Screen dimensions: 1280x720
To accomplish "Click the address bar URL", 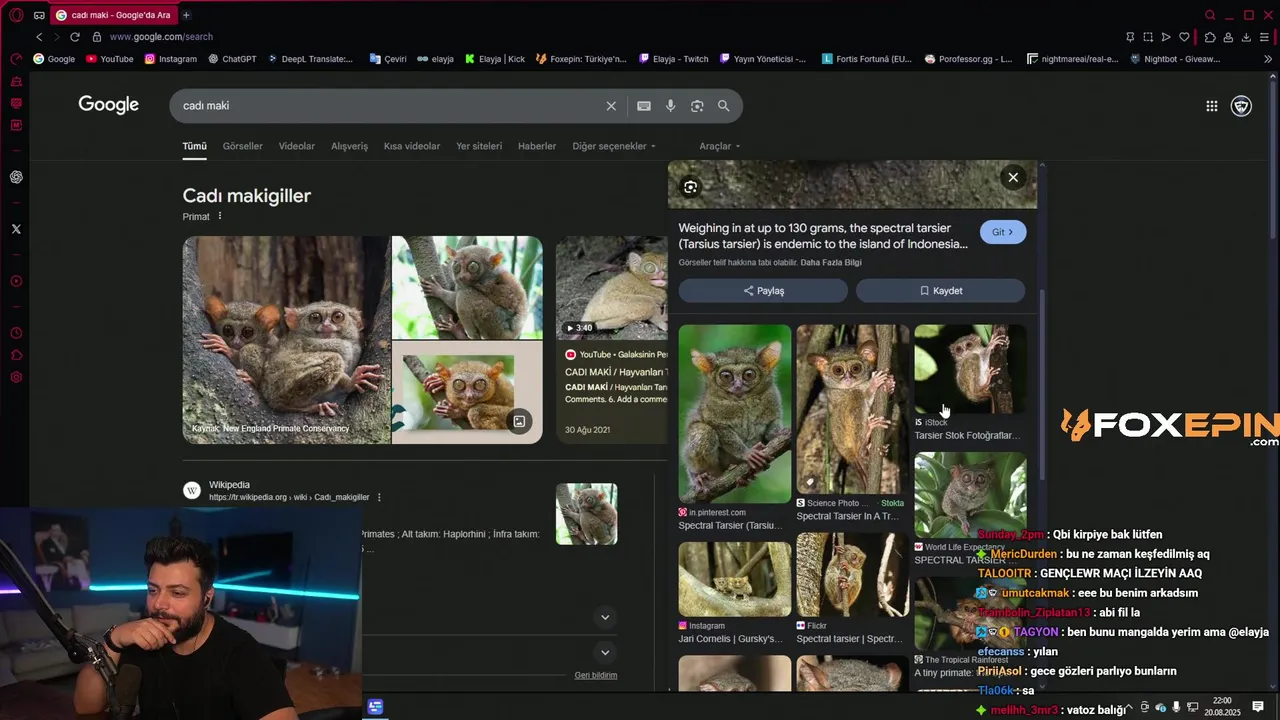I will coord(161,37).
